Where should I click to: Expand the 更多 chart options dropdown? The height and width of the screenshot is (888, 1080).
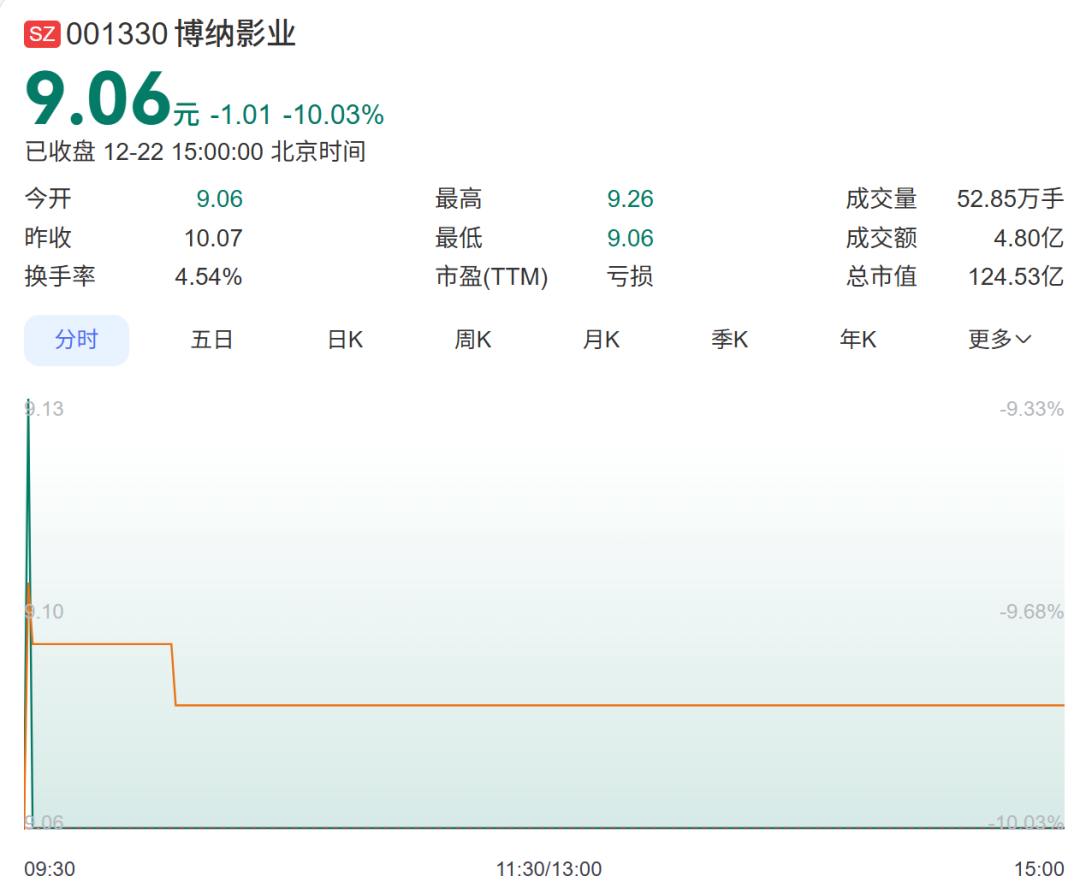coord(998,340)
